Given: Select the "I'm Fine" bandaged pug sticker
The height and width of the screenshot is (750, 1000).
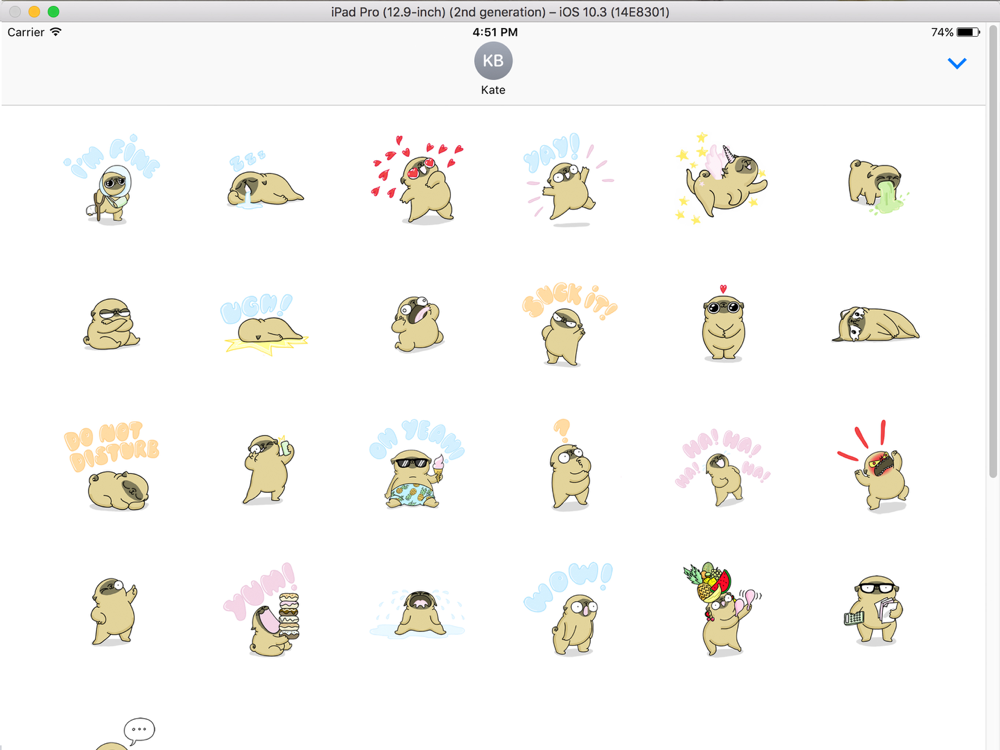Looking at the screenshot, I should pos(111,179).
